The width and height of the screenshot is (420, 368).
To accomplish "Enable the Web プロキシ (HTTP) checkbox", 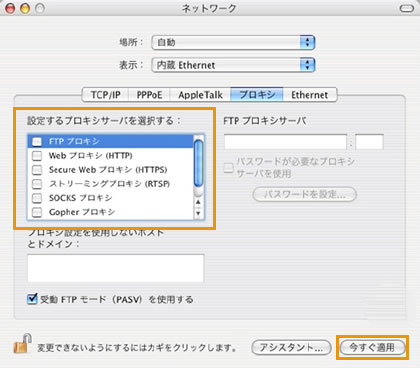I will click(x=37, y=156).
